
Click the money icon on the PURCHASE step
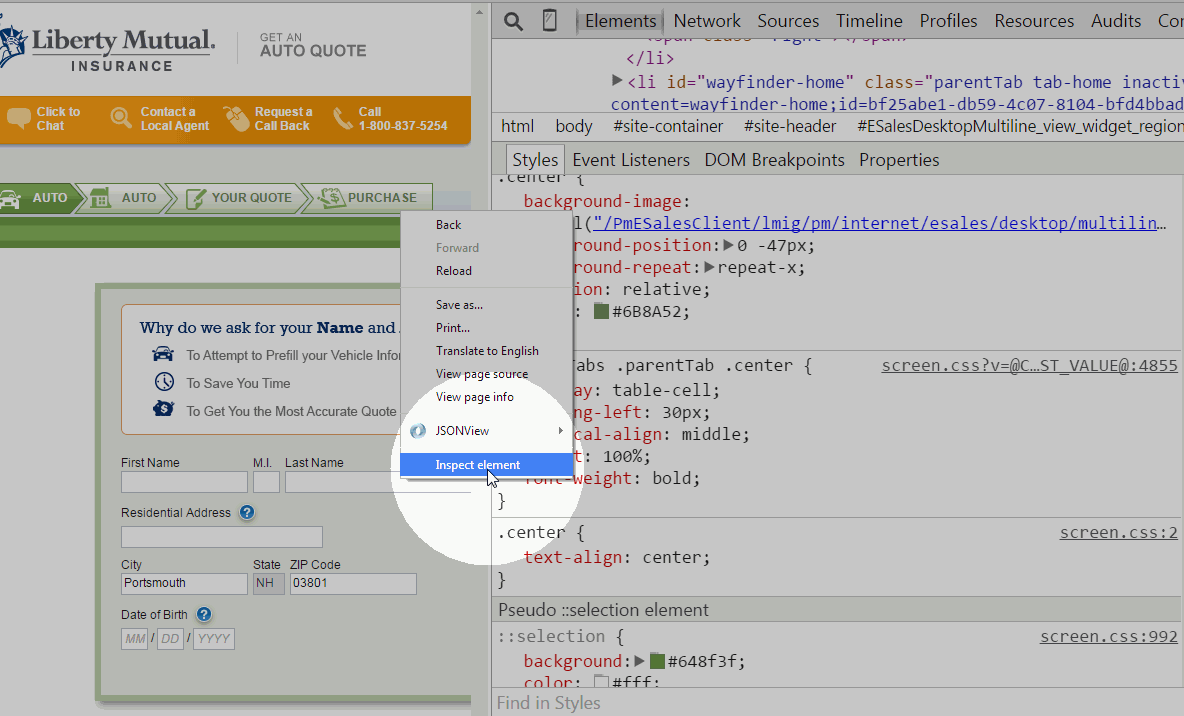click(331, 198)
